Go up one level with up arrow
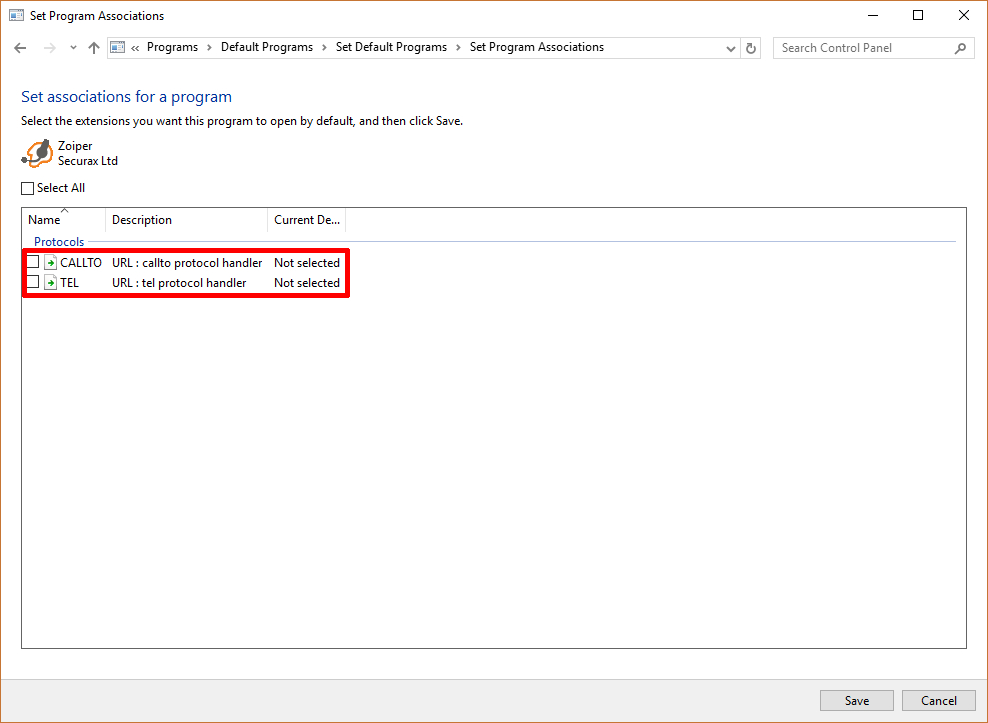This screenshot has width=988, height=723. [94, 48]
